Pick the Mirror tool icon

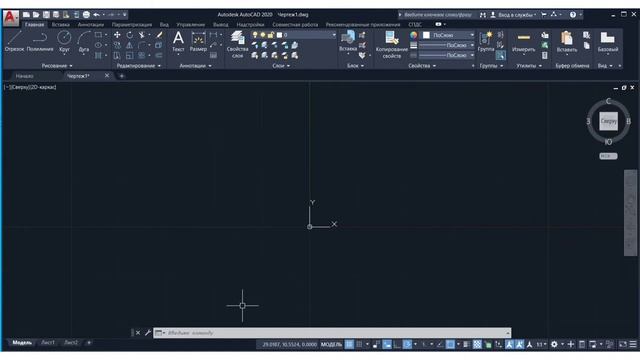129,45
